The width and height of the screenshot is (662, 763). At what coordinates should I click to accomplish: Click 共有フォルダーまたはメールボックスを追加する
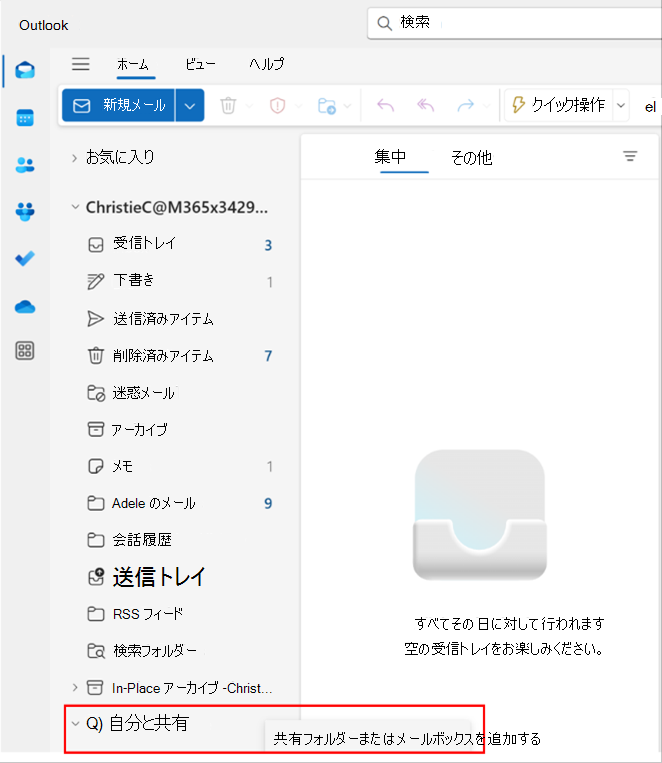[407, 739]
